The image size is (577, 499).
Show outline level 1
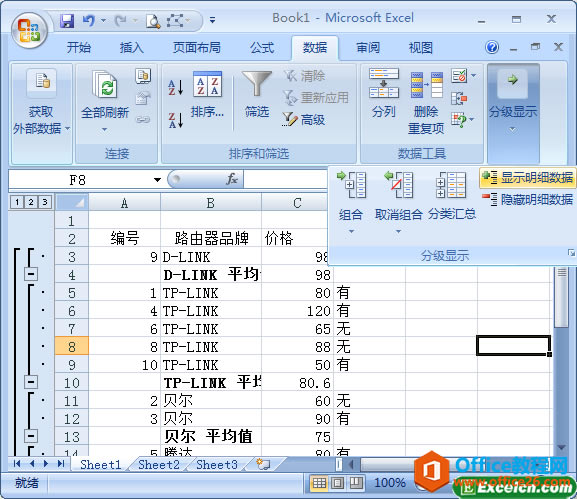17,202
